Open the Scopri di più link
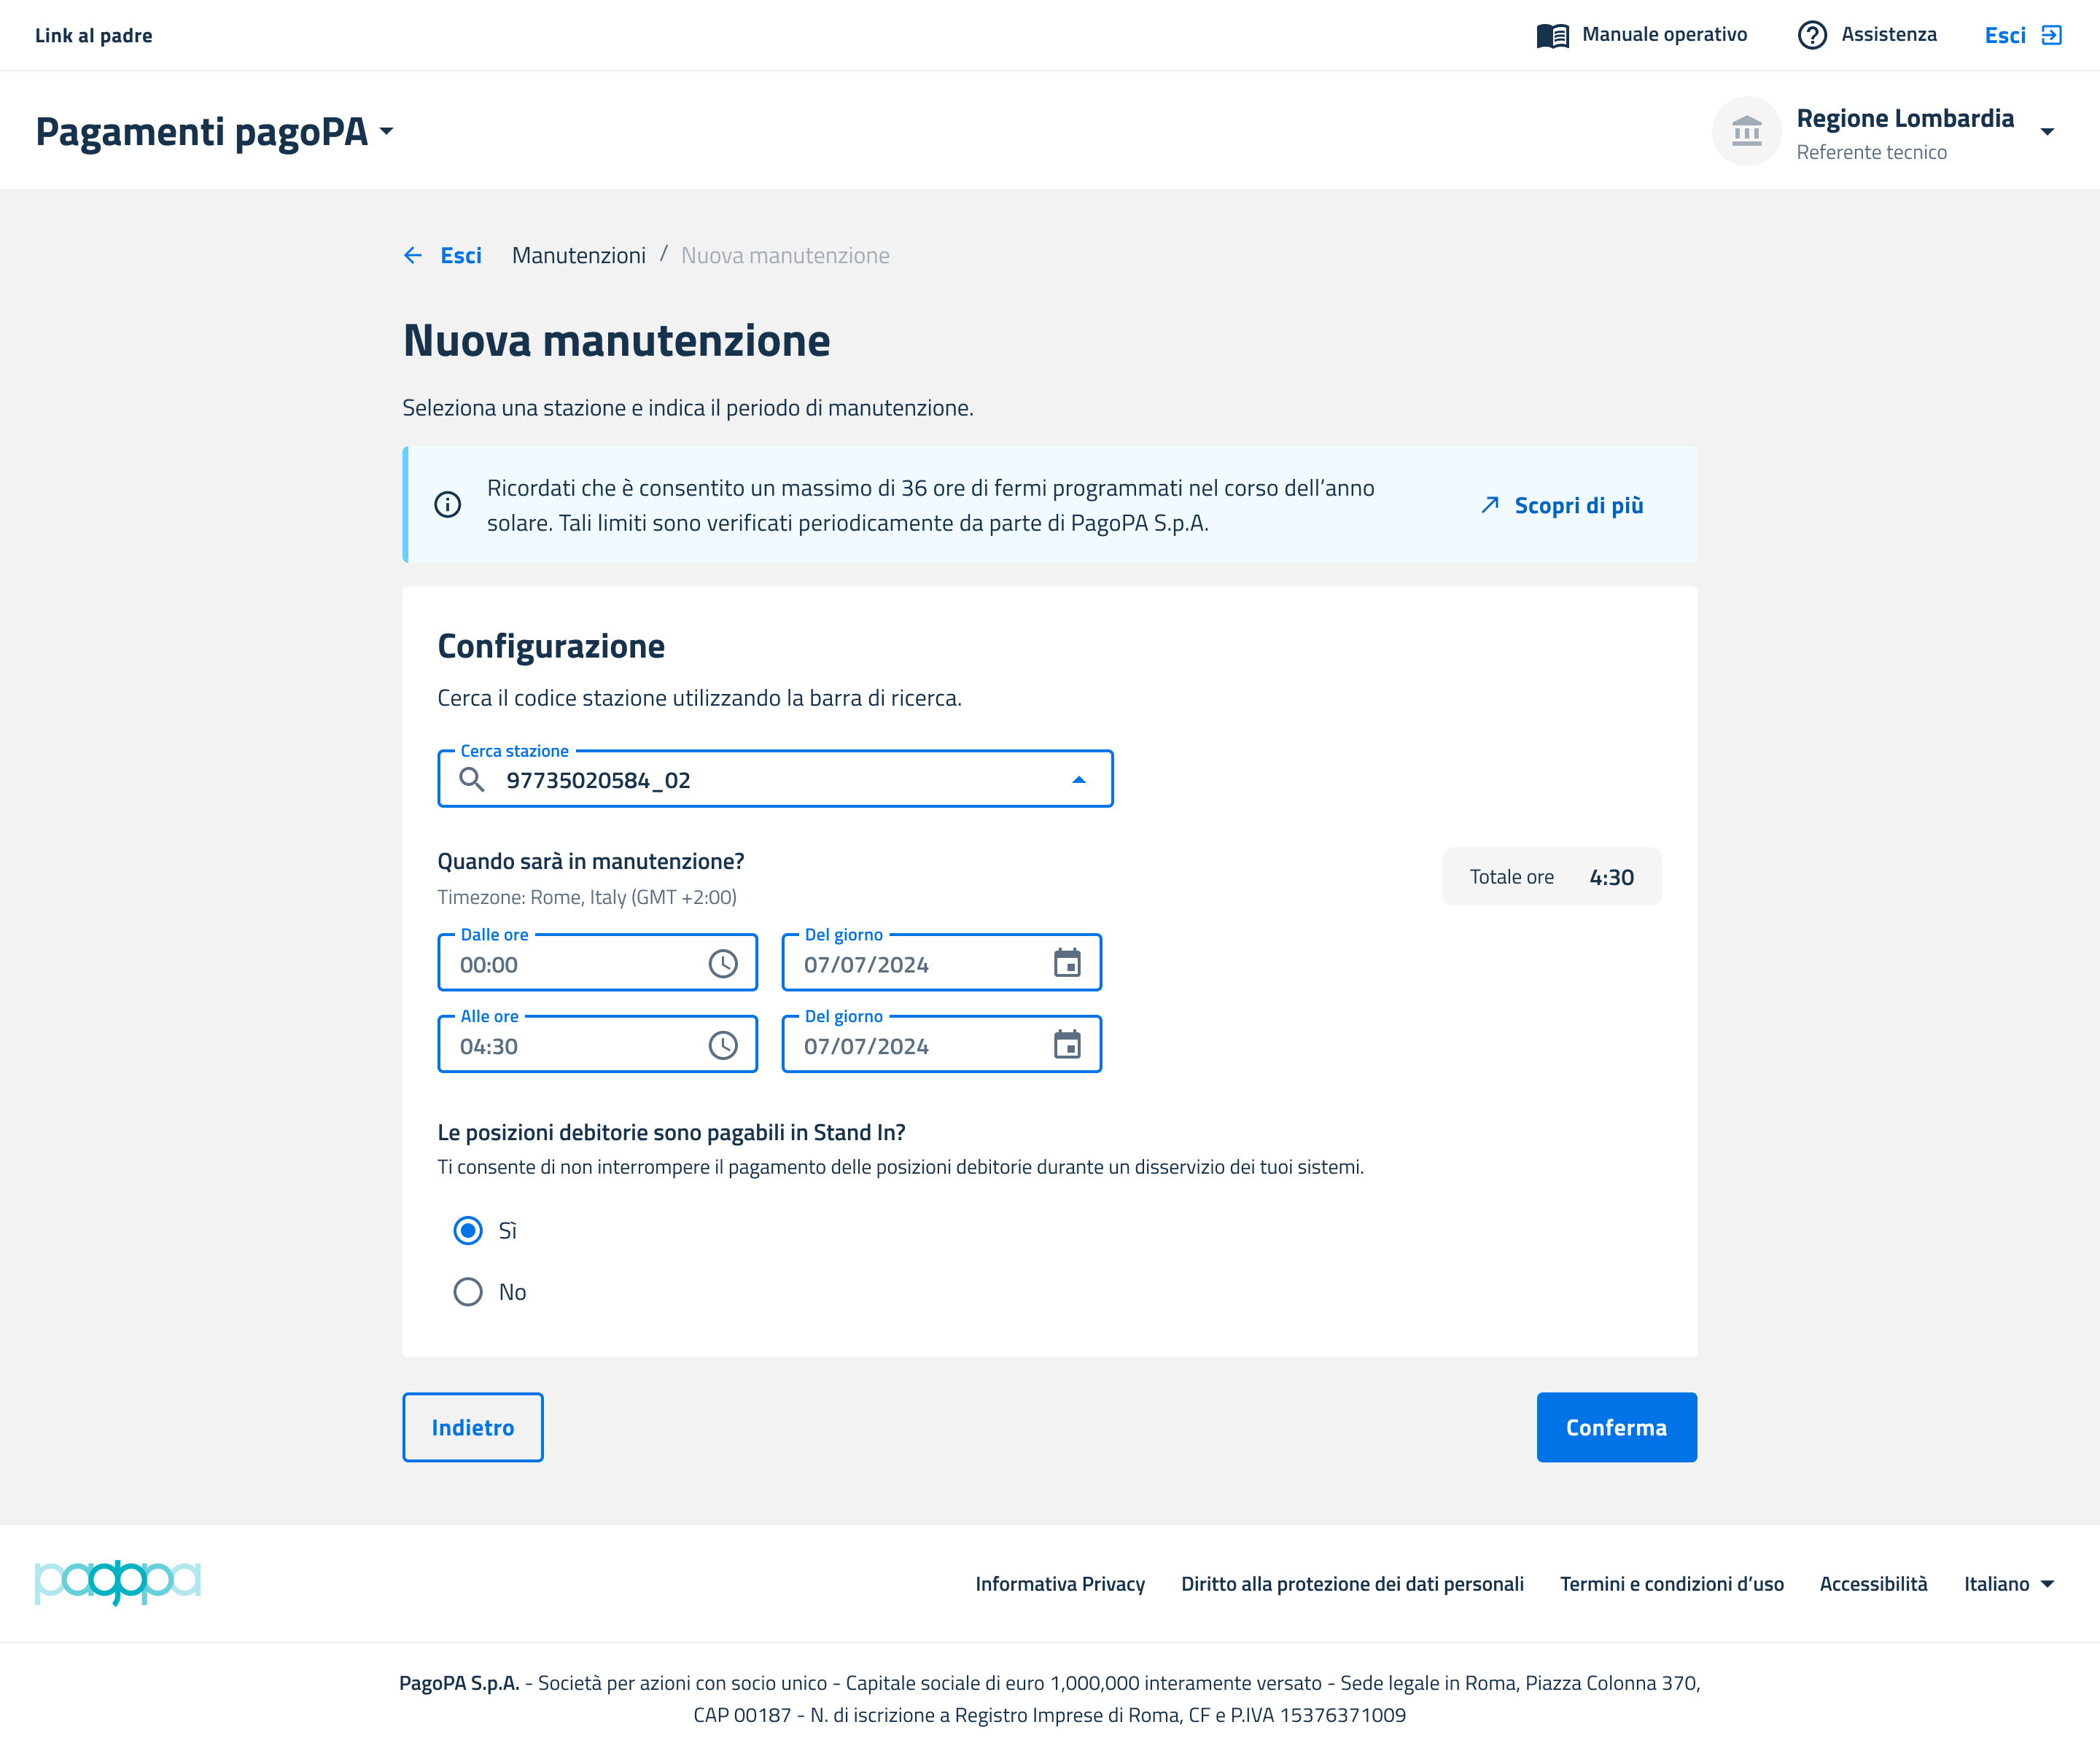2100x1754 pixels. [x=1577, y=506]
